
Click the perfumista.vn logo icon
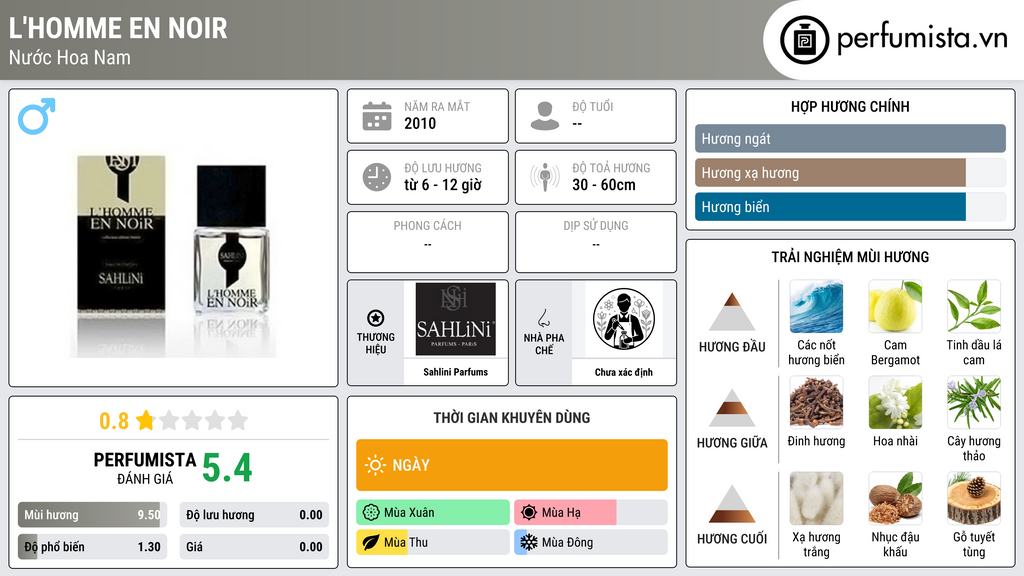point(804,40)
